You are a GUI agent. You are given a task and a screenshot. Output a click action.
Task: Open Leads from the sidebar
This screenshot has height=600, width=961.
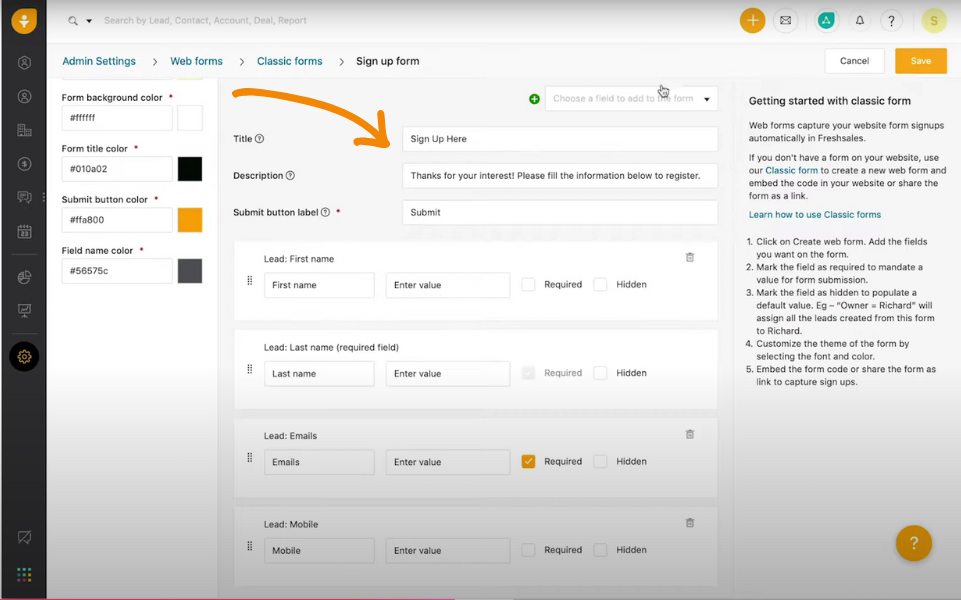coord(25,63)
